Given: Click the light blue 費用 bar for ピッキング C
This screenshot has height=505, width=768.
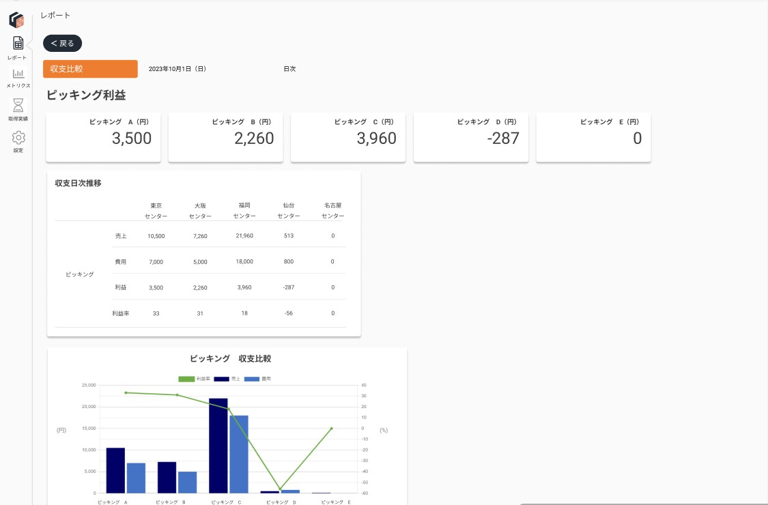Looking at the screenshot, I should pyautogui.click(x=239, y=454).
